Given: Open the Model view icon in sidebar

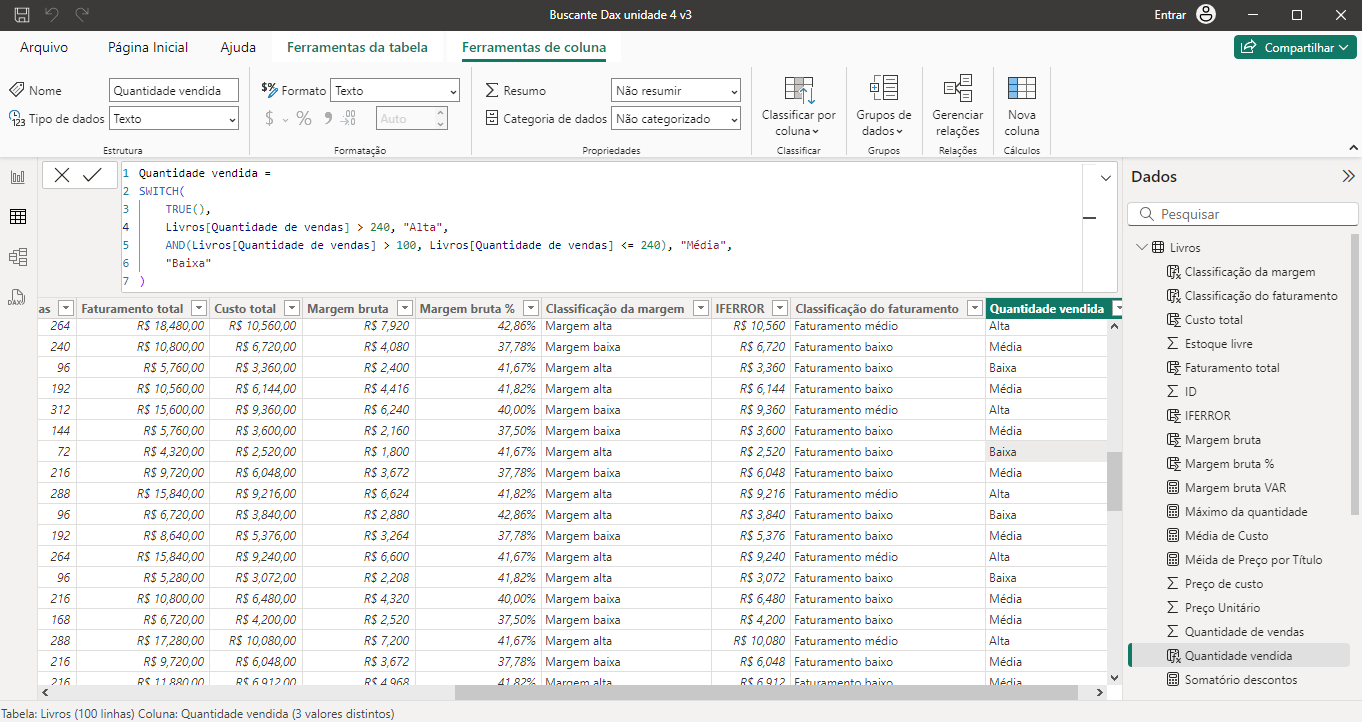Looking at the screenshot, I should [x=18, y=257].
